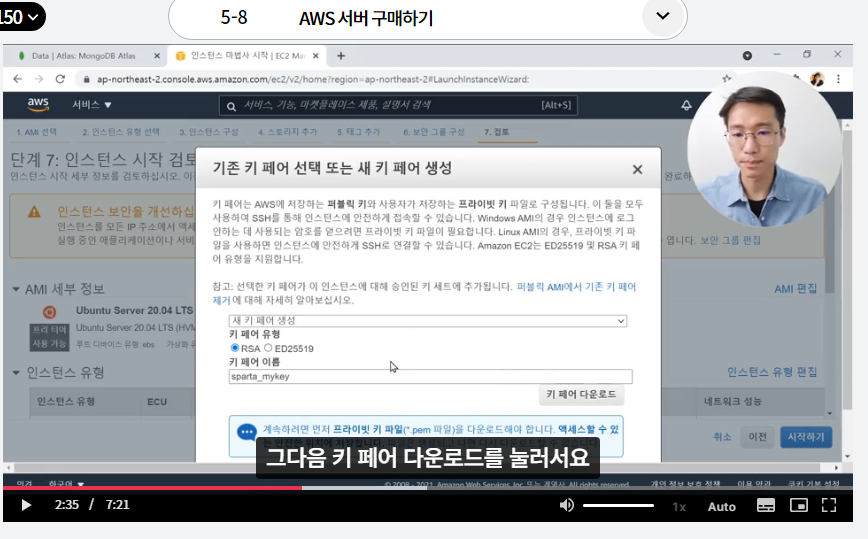Go to step 2. 인스턴스 유형 선택
Screen dimensions: 868x539
pyautogui.click(x=121, y=132)
